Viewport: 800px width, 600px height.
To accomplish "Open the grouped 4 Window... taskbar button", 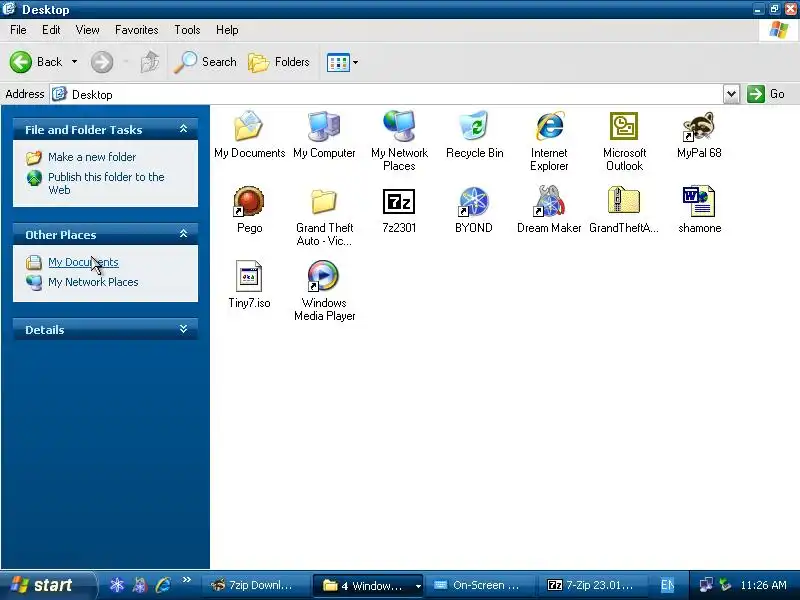I will (367, 585).
